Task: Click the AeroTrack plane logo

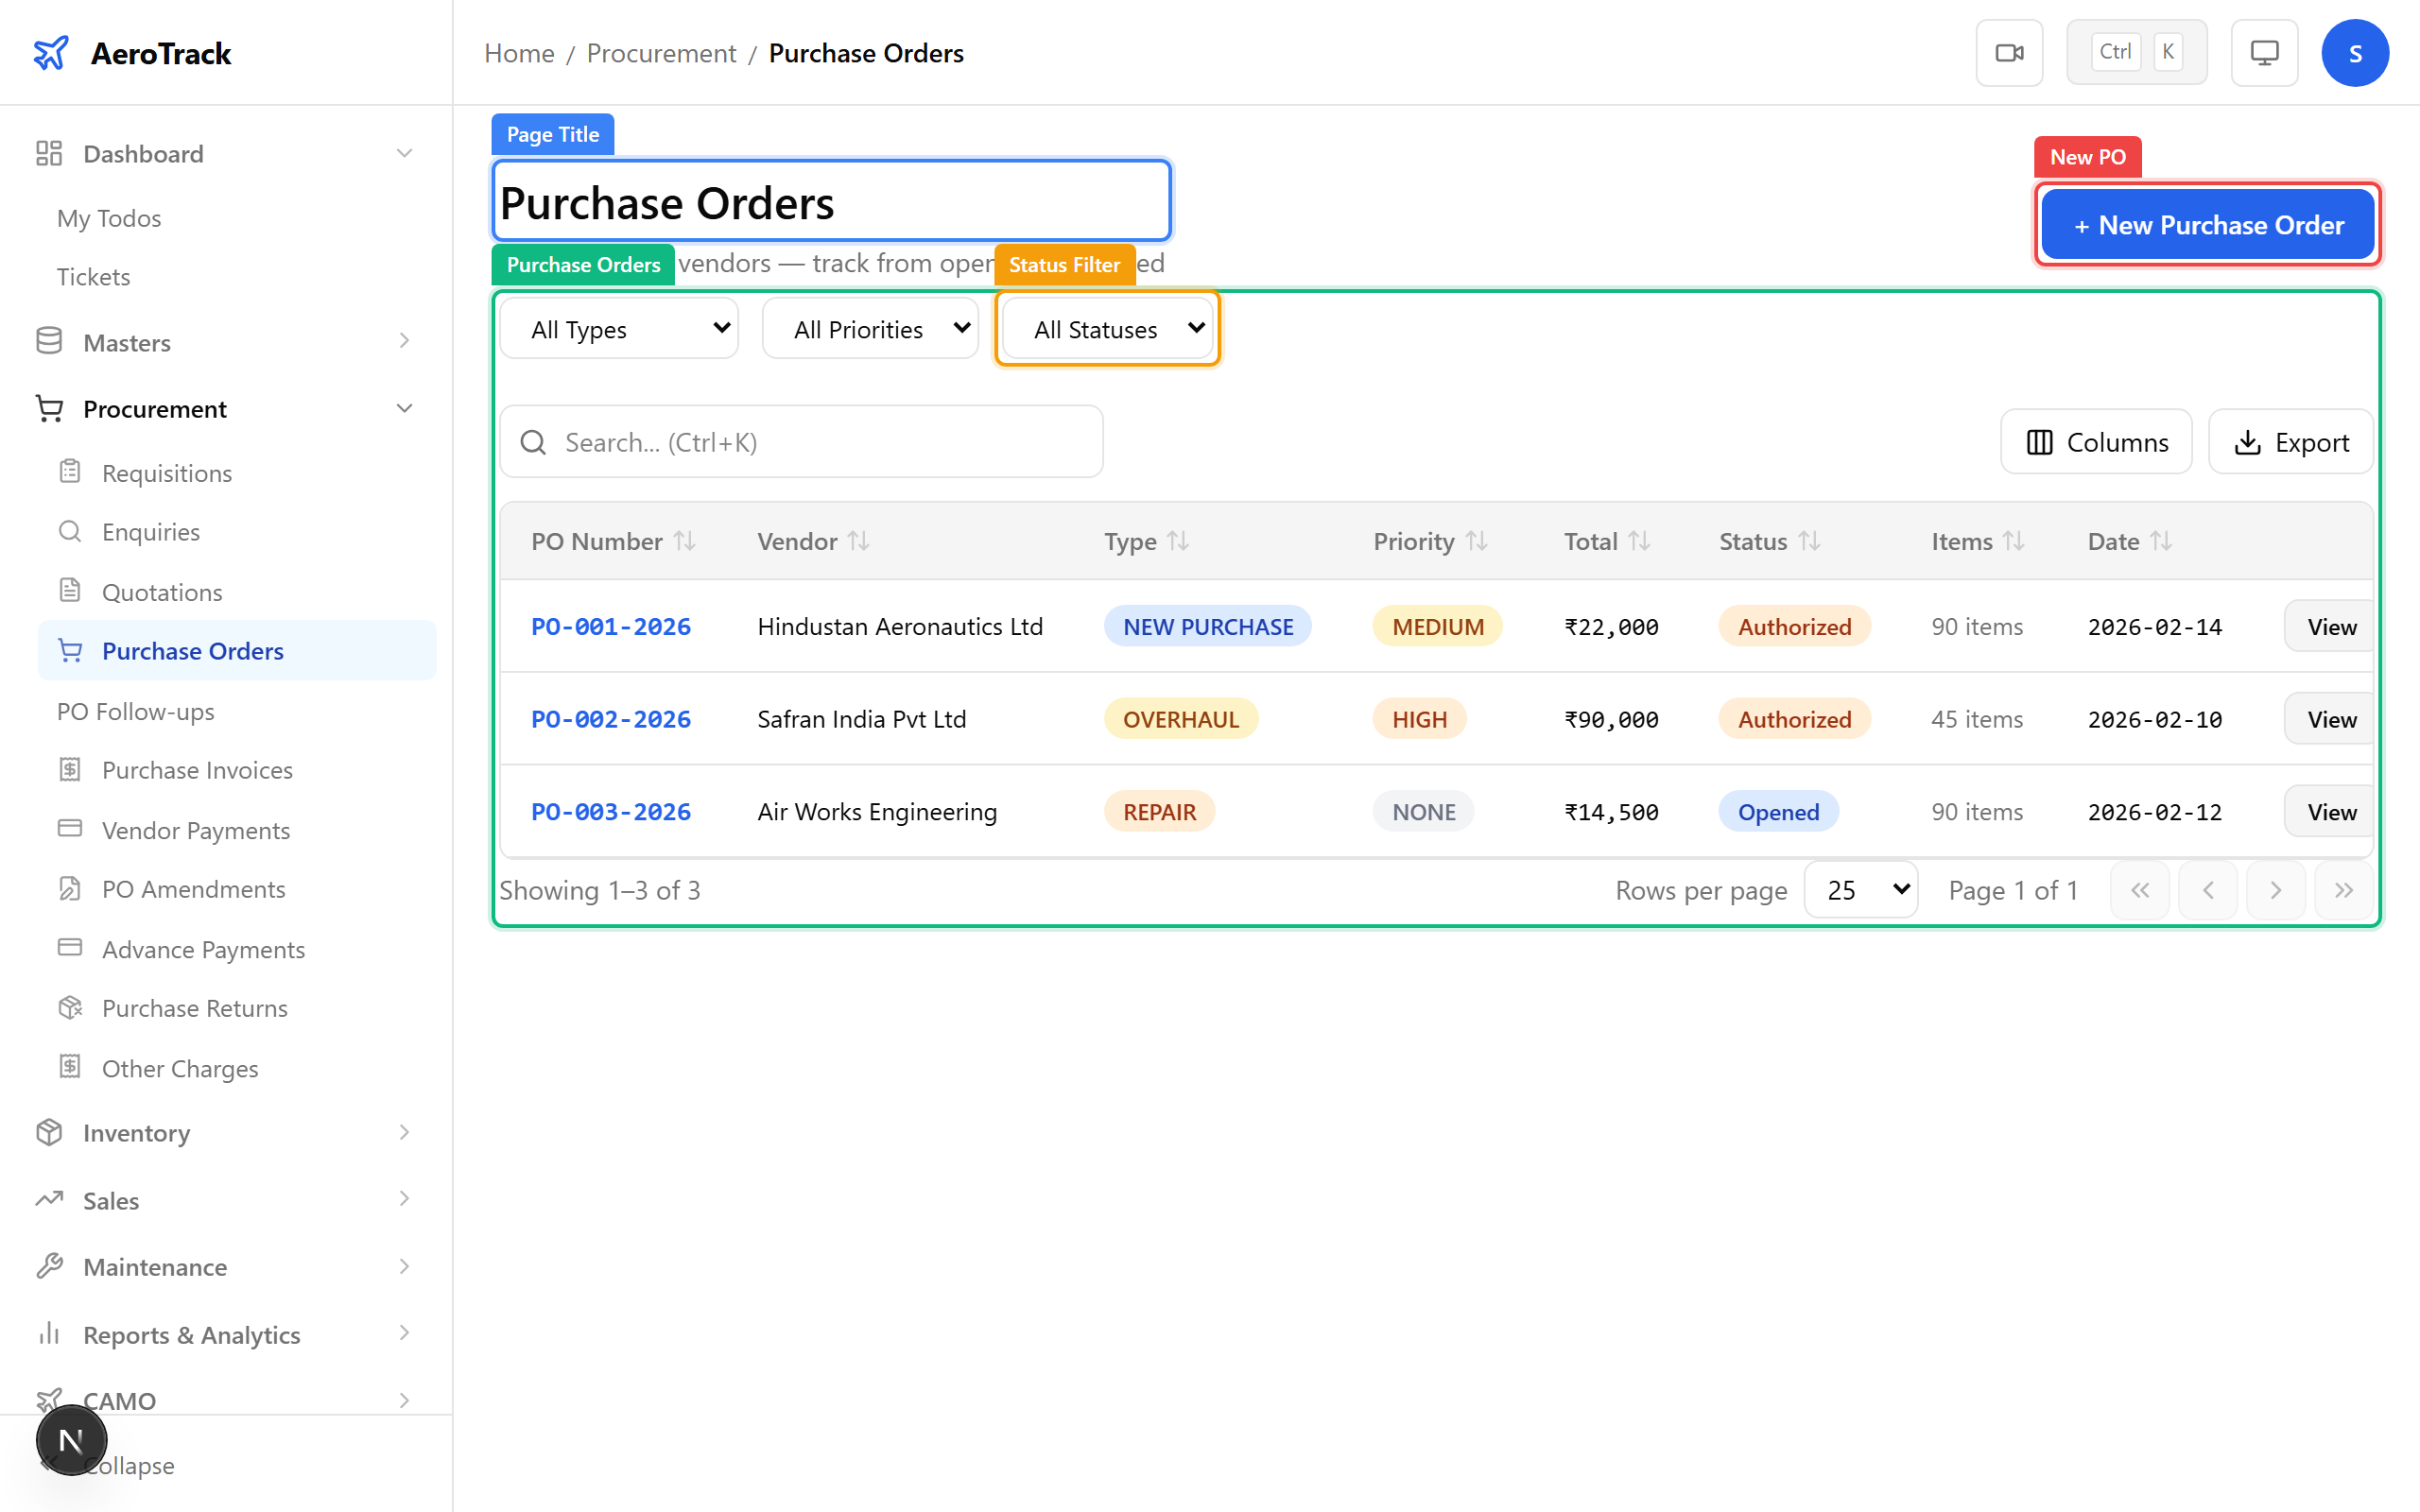Action: [x=51, y=52]
